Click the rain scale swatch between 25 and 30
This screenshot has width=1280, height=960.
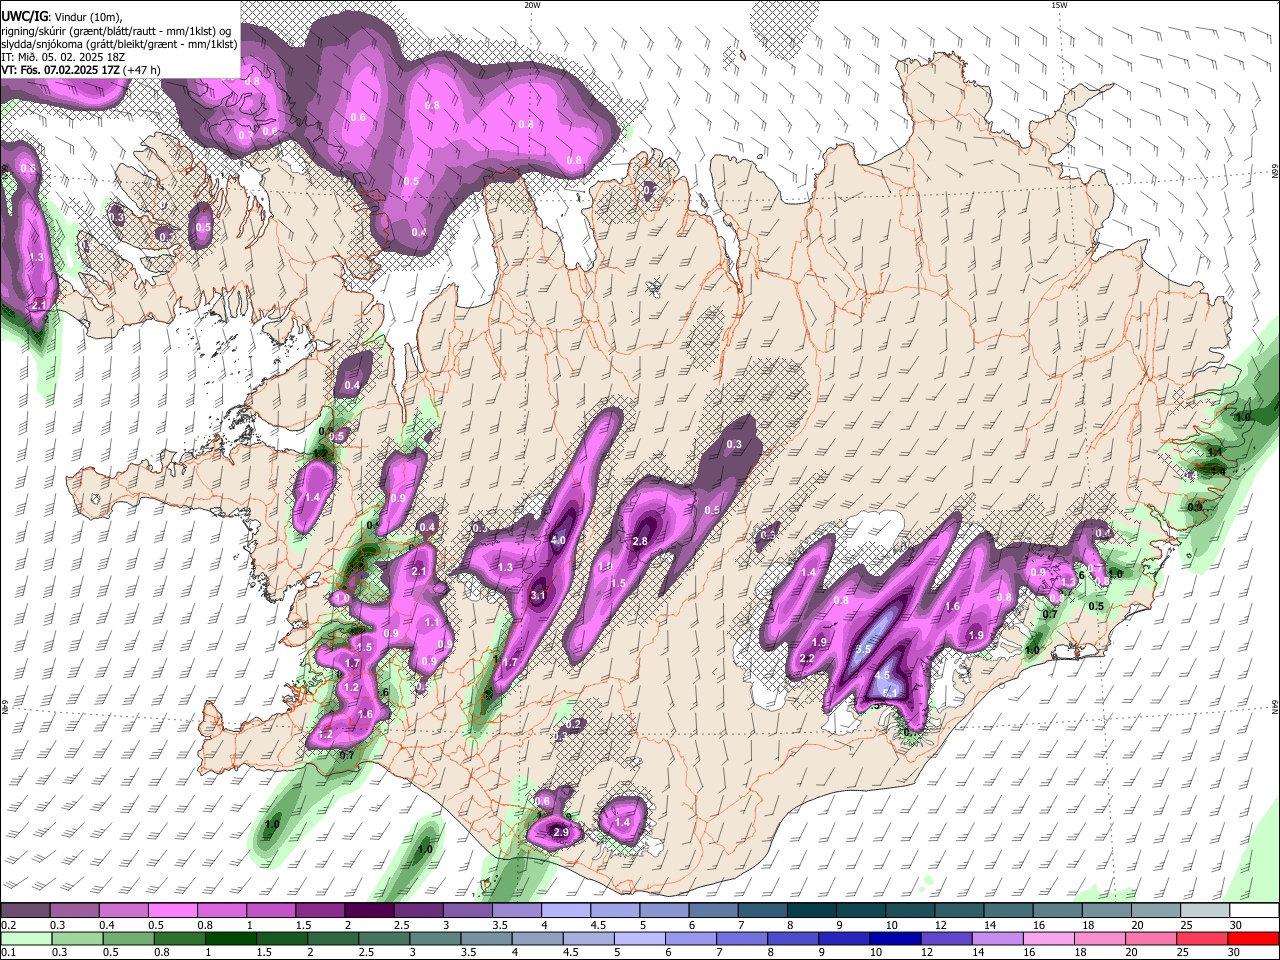tap(1201, 938)
